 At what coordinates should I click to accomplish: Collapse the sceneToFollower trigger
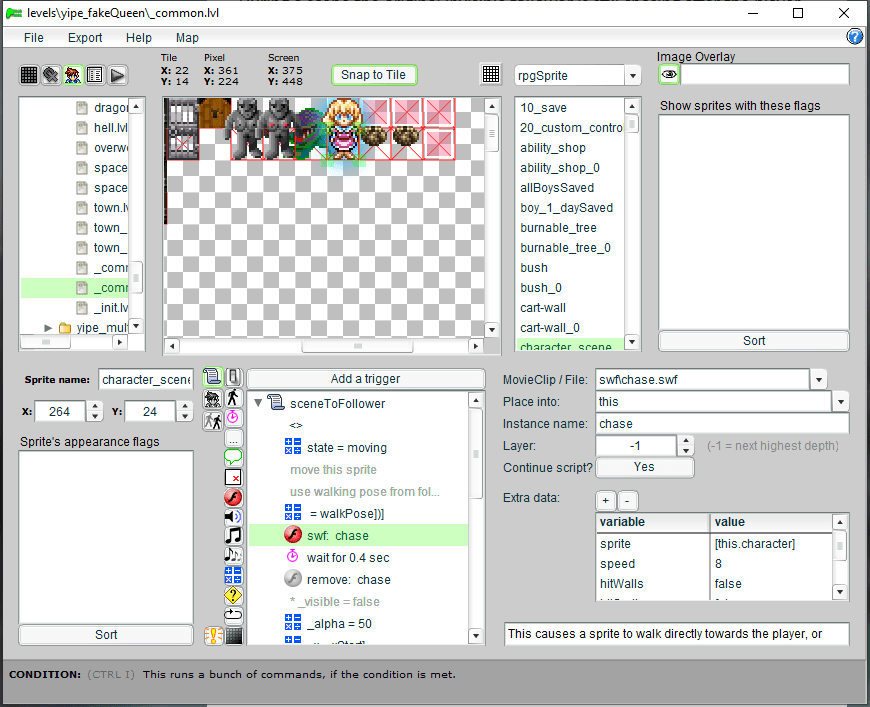(x=259, y=404)
